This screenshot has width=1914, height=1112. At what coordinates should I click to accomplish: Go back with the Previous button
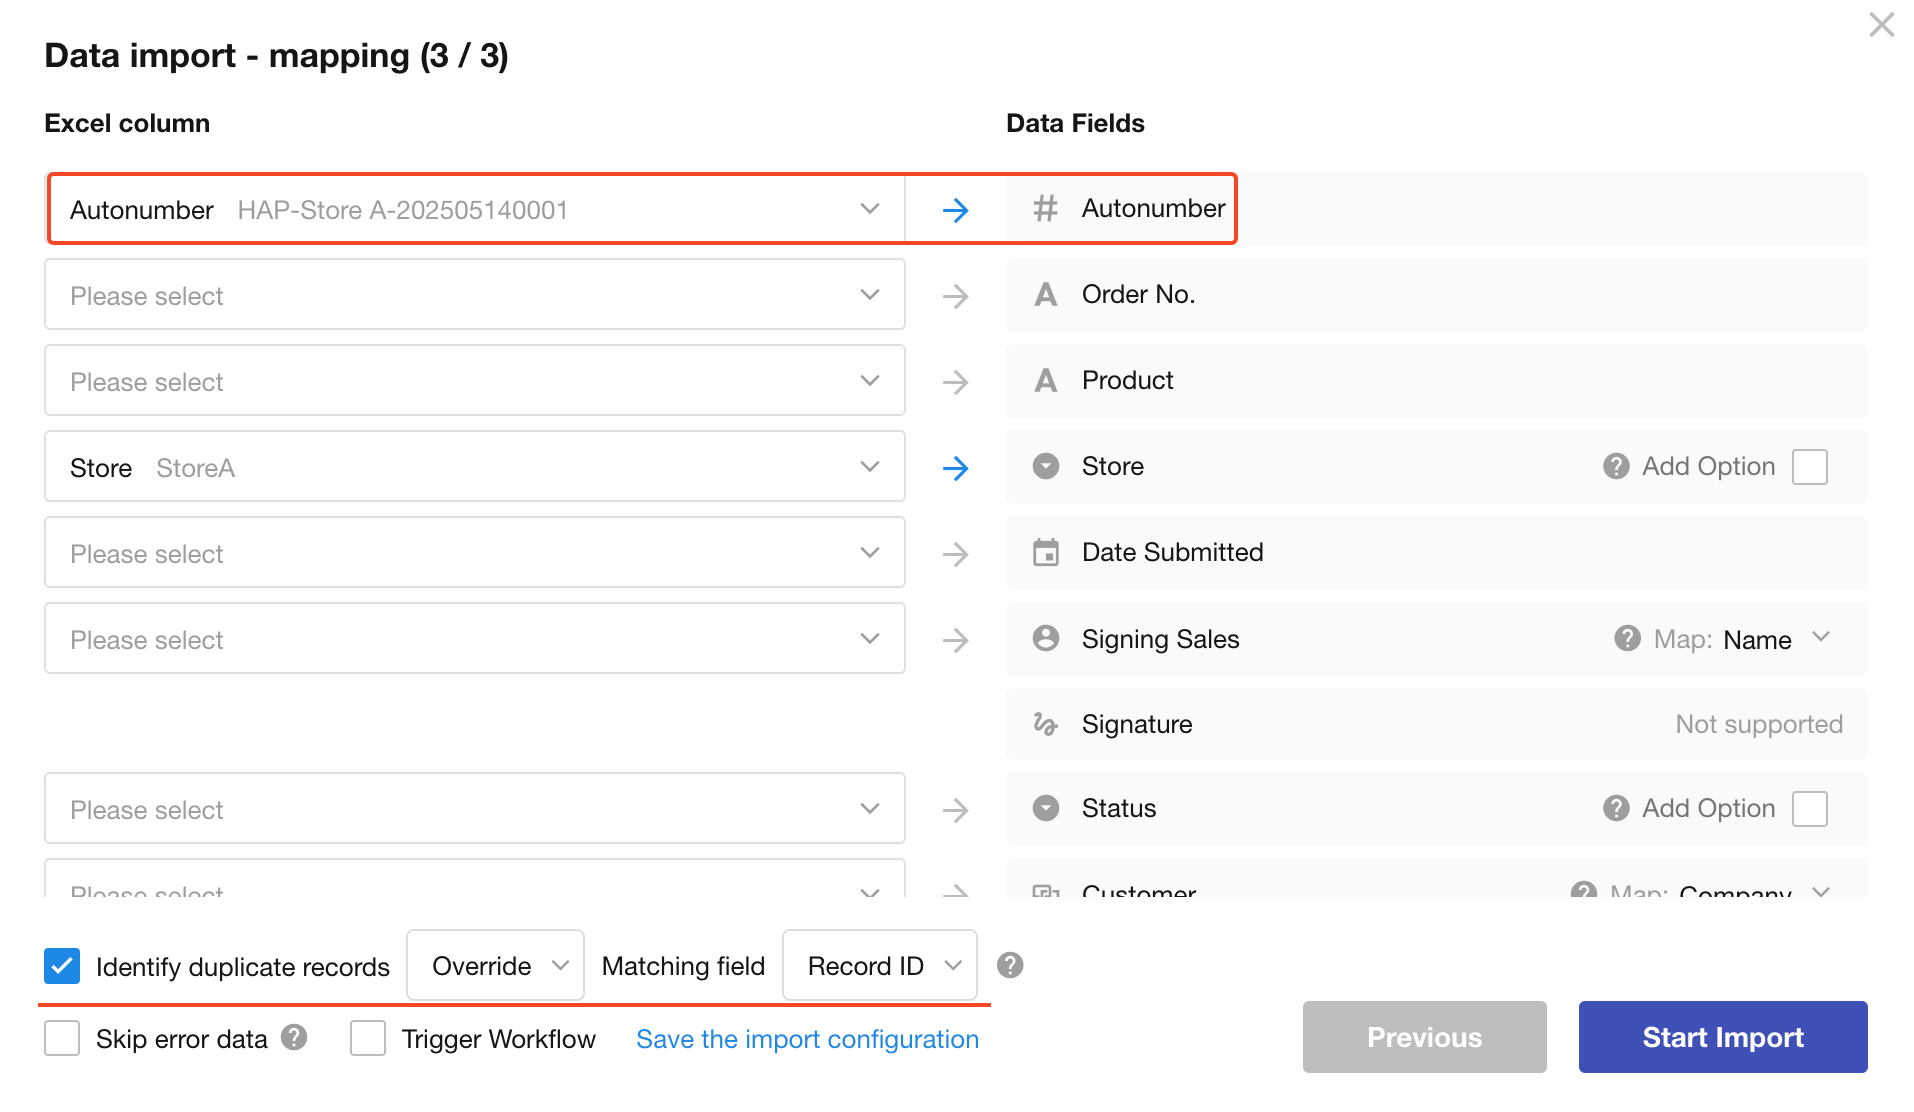point(1424,1037)
